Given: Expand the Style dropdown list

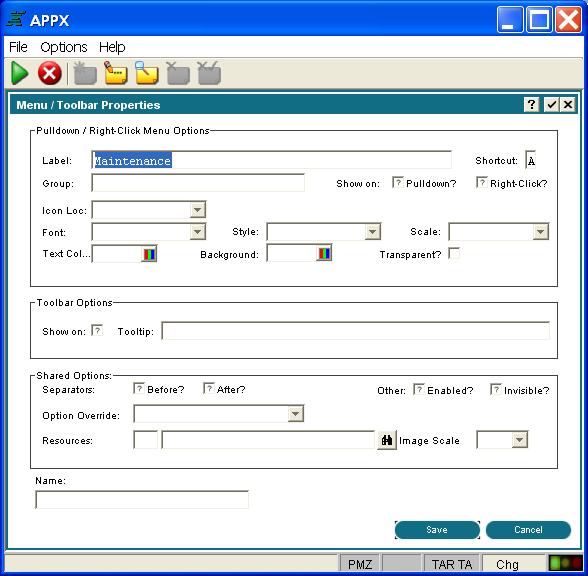Looking at the screenshot, I should 372,232.
